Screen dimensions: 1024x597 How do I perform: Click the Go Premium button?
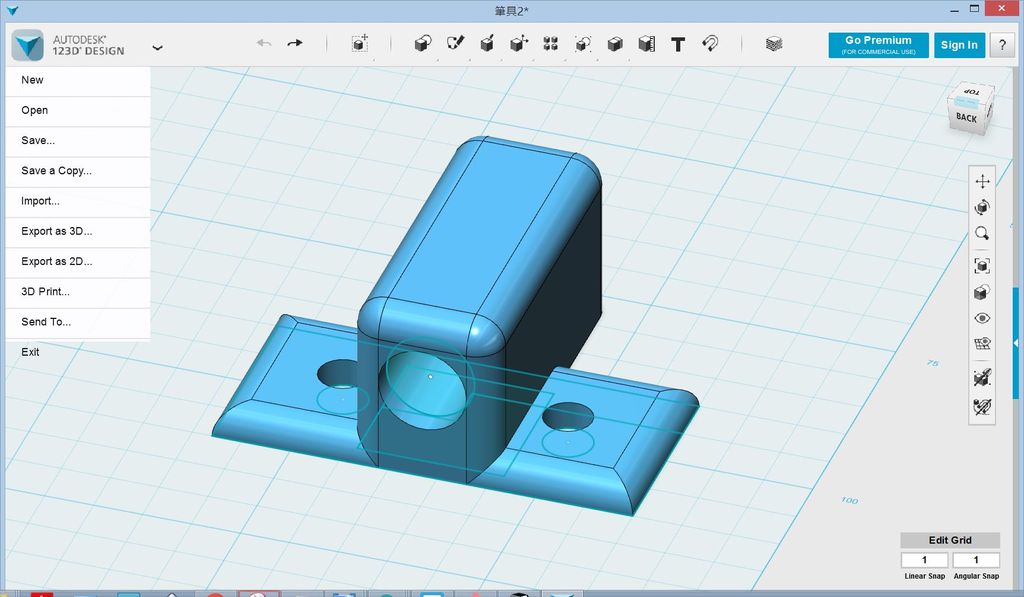click(878, 45)
